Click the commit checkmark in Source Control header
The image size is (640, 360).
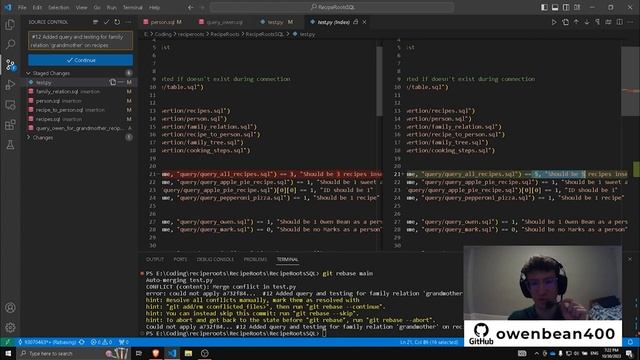coord(107,22)
